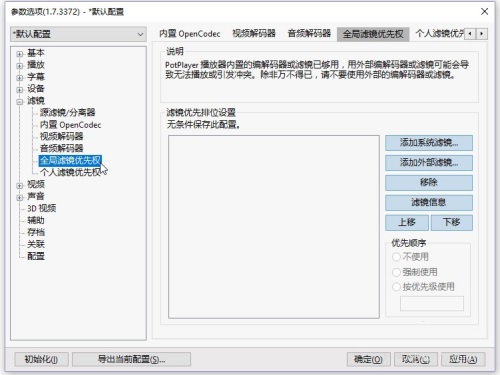Expand the 播放 tree node

coord(20,66)
